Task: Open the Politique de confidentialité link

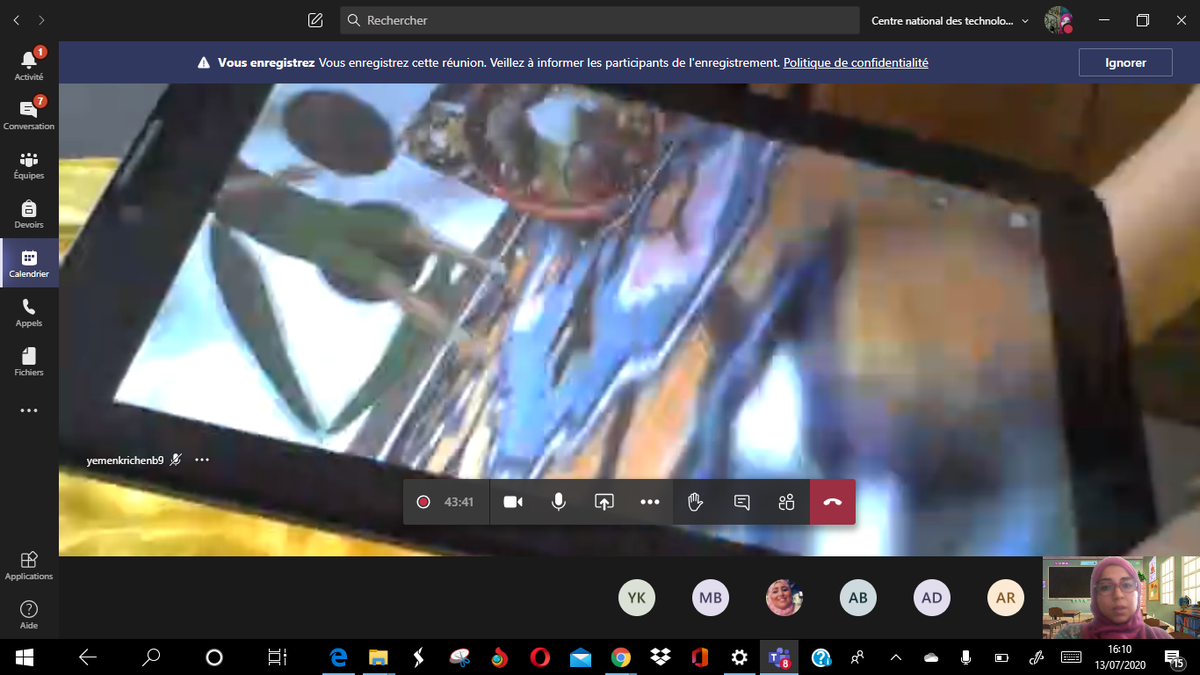Action: click(856, 62)
